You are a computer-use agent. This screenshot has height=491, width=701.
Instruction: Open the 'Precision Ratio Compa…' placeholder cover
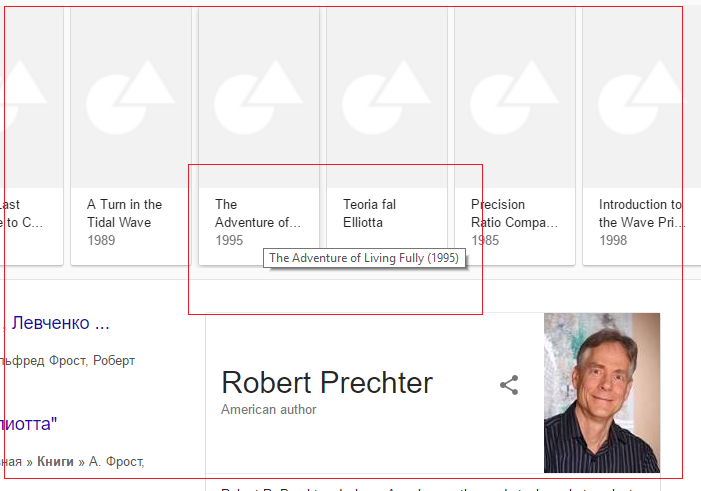click(x=515, y=97)
